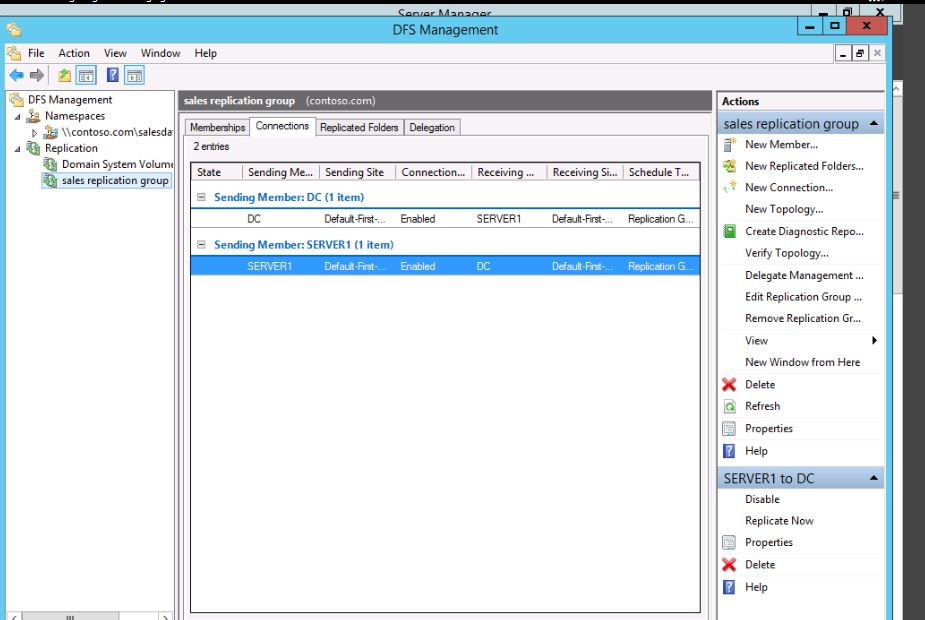925x620 pixels.
Task: Switch to the Memberships tab
Action: tap(217, 127)
